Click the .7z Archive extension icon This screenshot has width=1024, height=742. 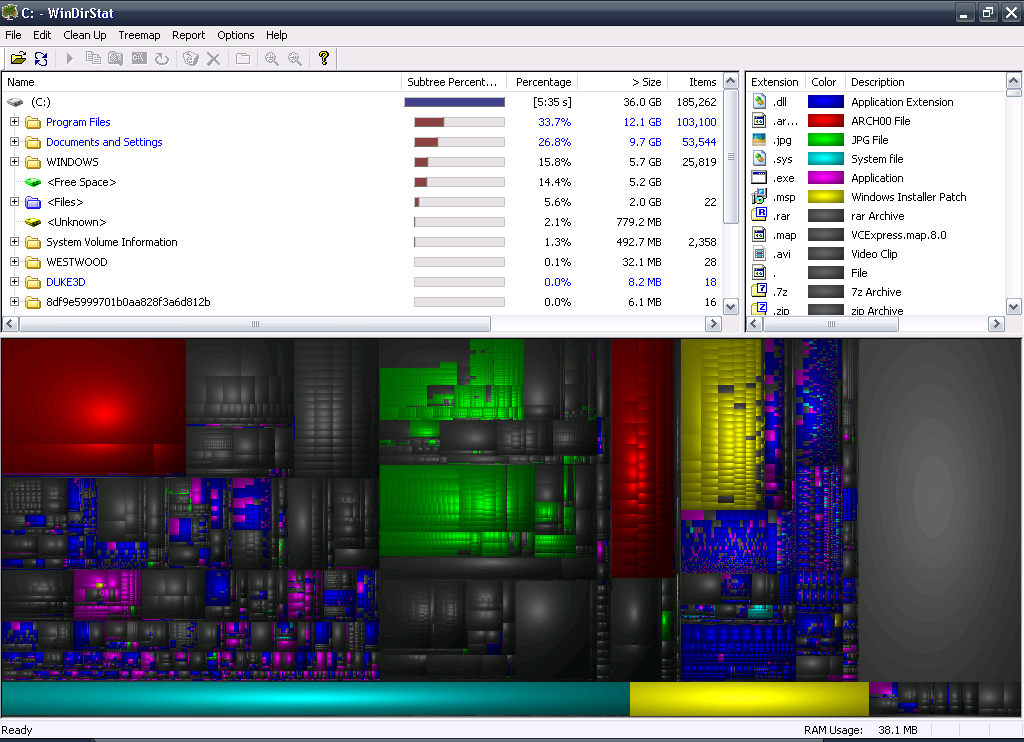coord(758,291)
